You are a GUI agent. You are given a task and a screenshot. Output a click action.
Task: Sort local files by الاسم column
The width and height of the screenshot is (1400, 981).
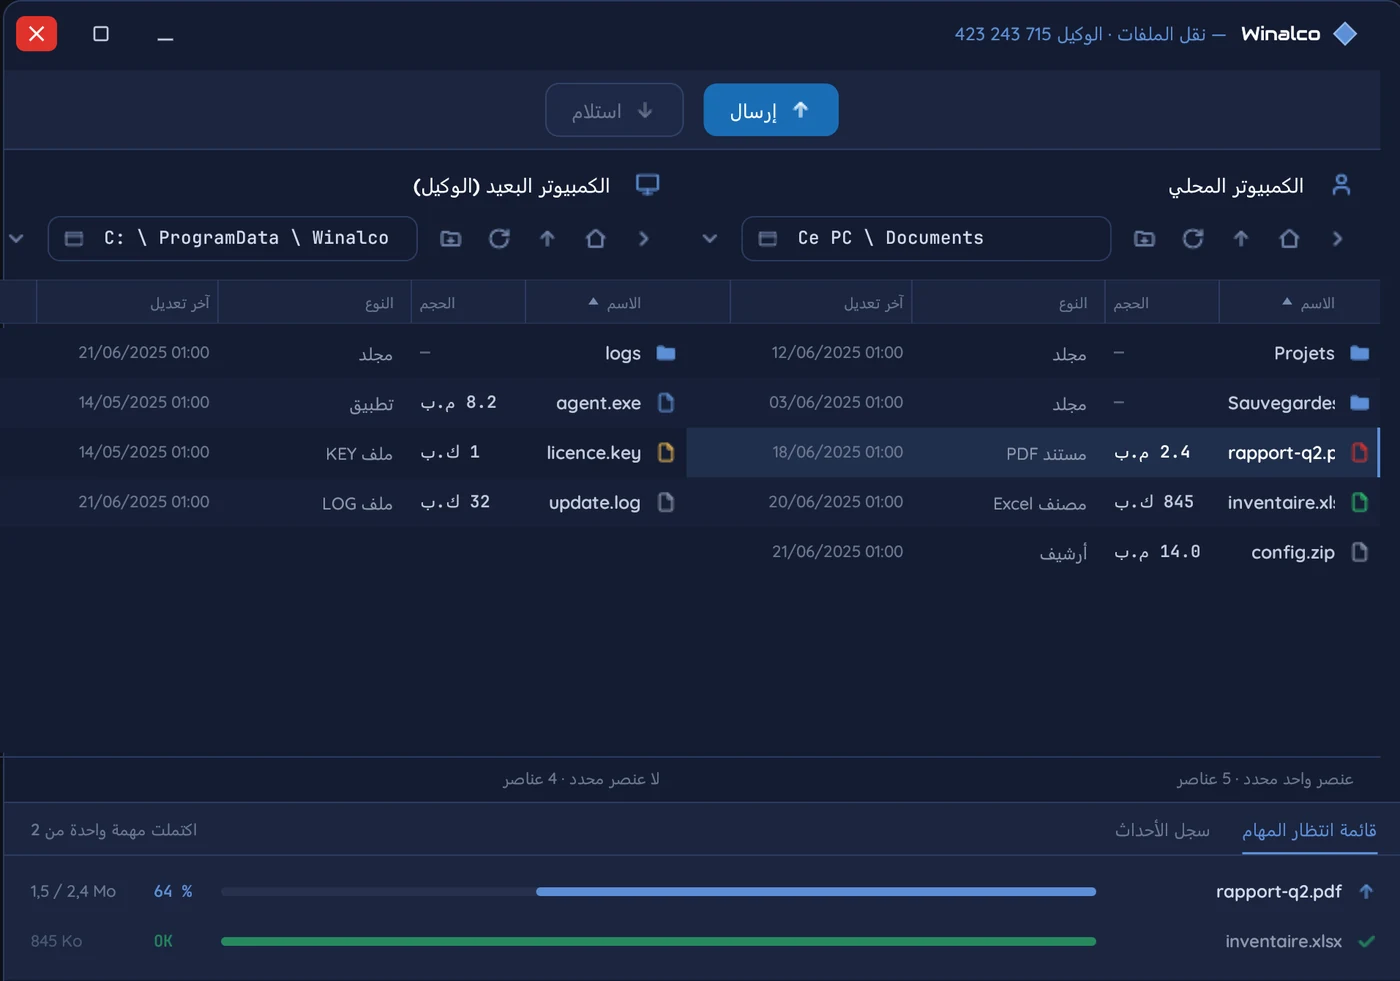[x=1299, y=303]
